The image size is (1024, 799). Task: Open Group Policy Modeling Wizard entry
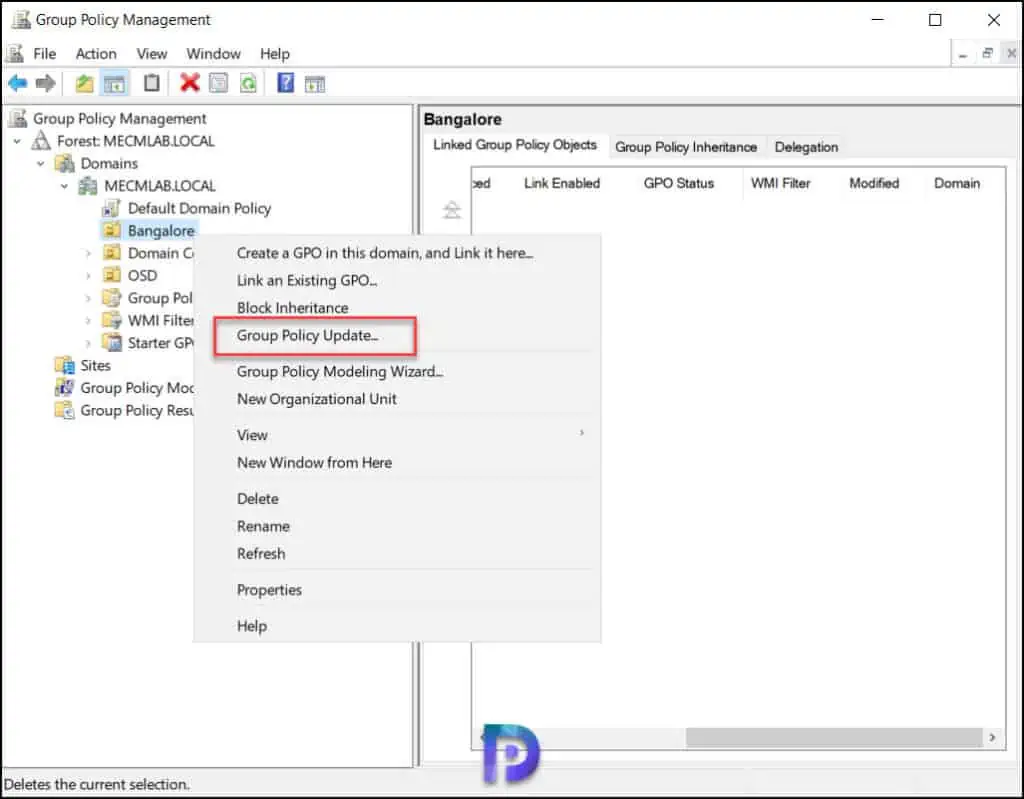click(340, 371)
